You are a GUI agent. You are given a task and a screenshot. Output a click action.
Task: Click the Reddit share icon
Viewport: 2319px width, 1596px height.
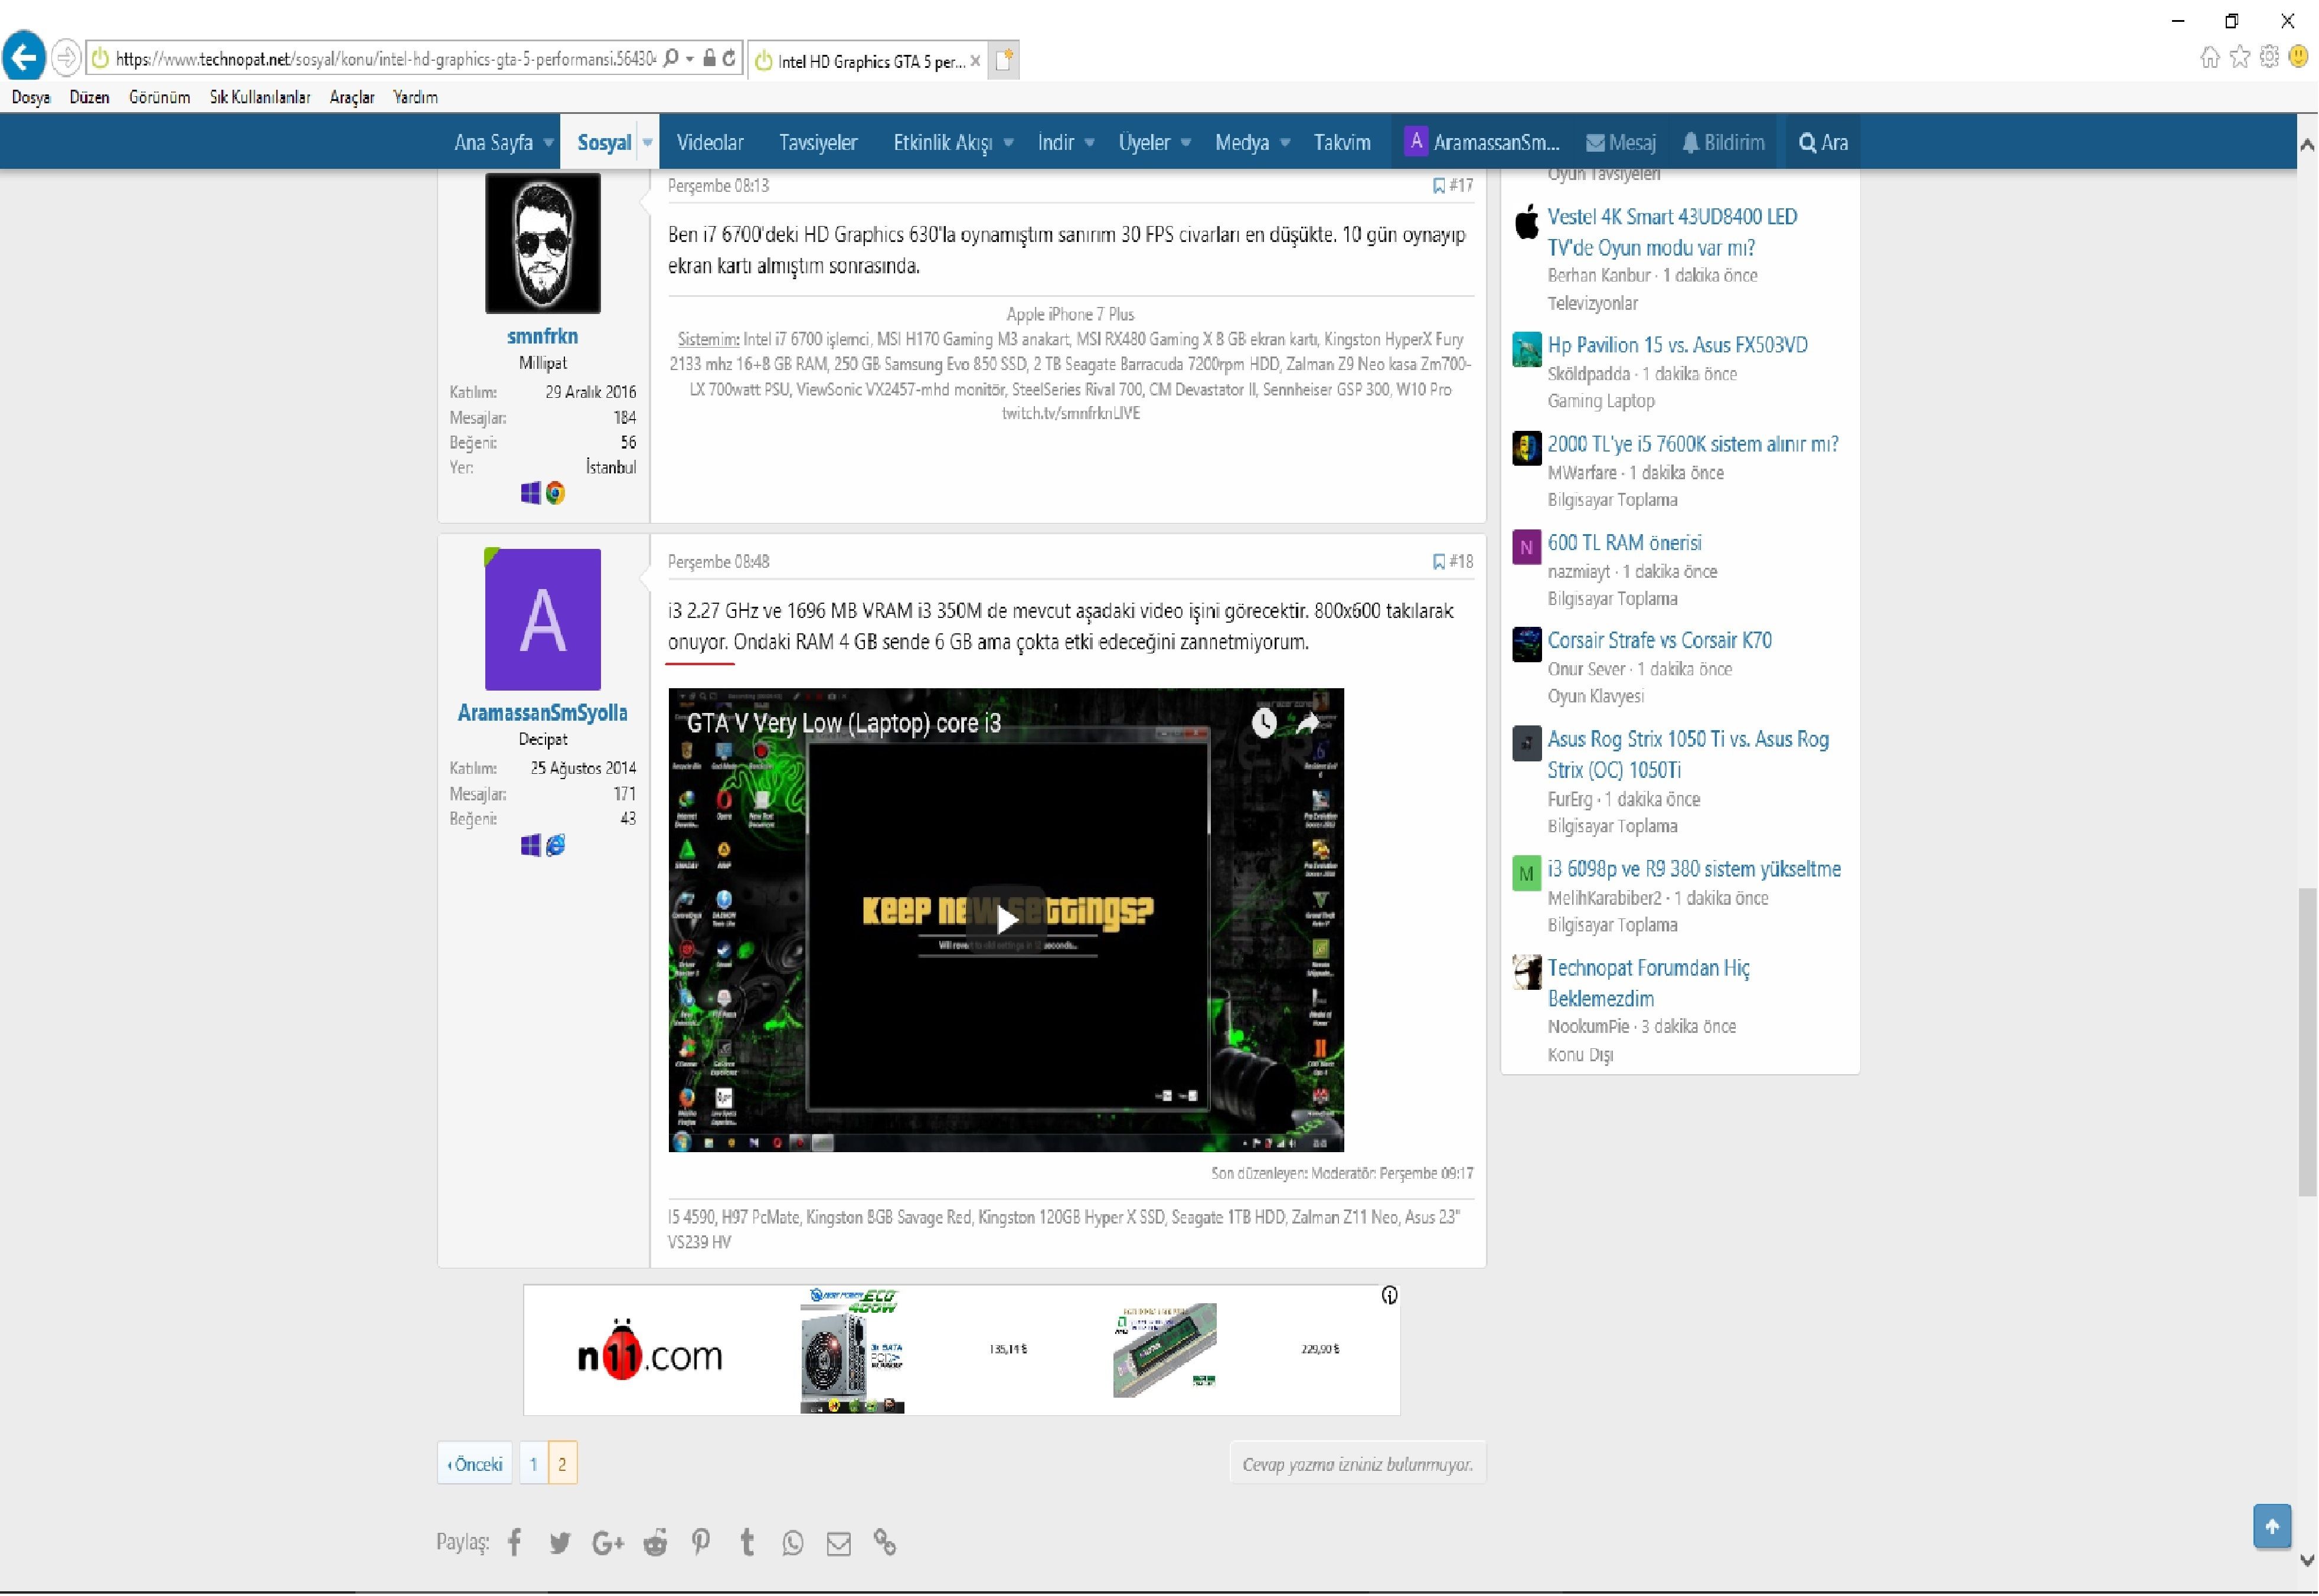click(x=655, y=1543)
